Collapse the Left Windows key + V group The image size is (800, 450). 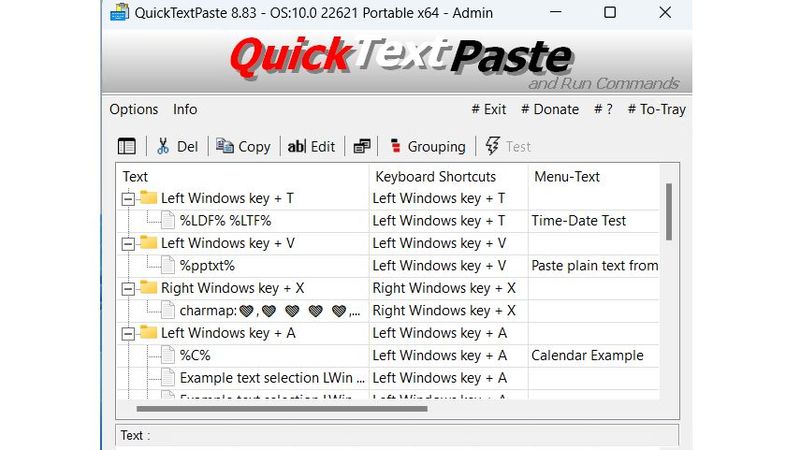128,243
